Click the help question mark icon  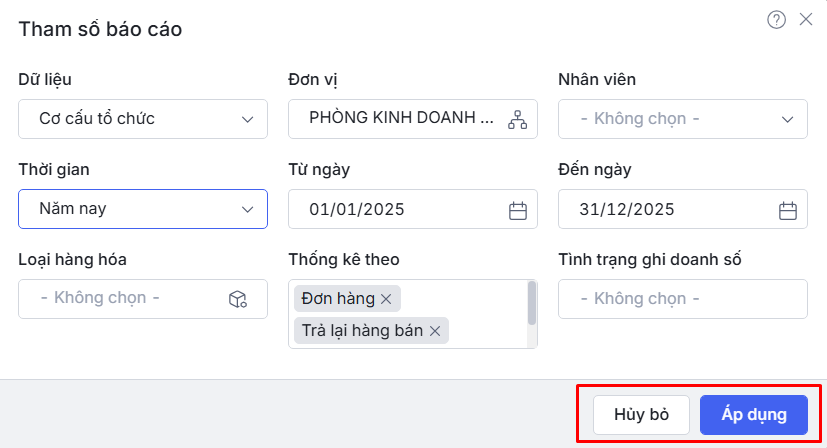776,19
